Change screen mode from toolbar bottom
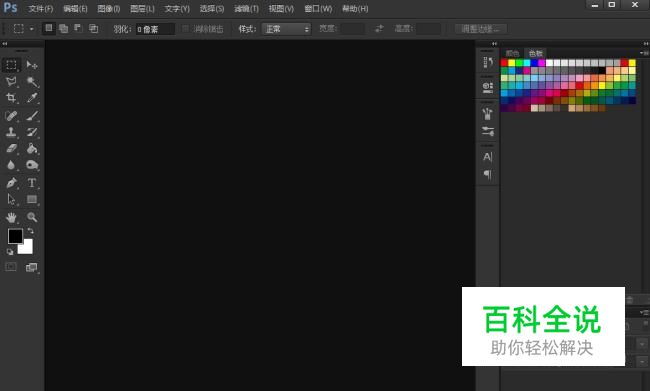Viewport: 650px width, 391px height. tap(32, 267)
